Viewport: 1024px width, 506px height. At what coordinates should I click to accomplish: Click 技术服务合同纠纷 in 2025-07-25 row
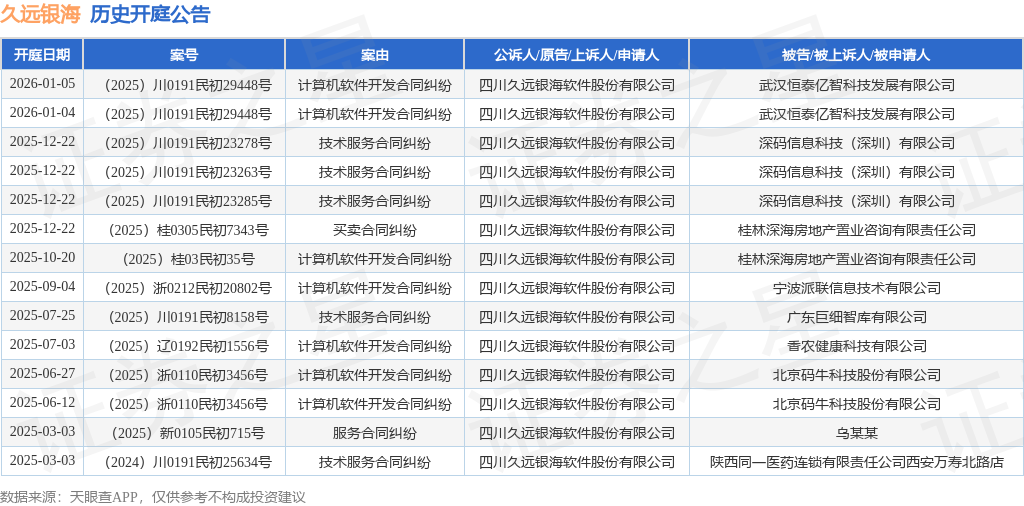[x=374, y=317]
